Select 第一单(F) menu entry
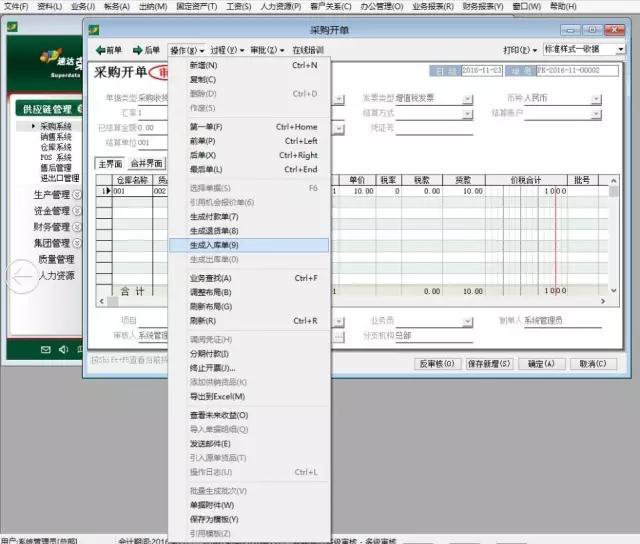Screen dimensions: 640x544 (249, 127)
